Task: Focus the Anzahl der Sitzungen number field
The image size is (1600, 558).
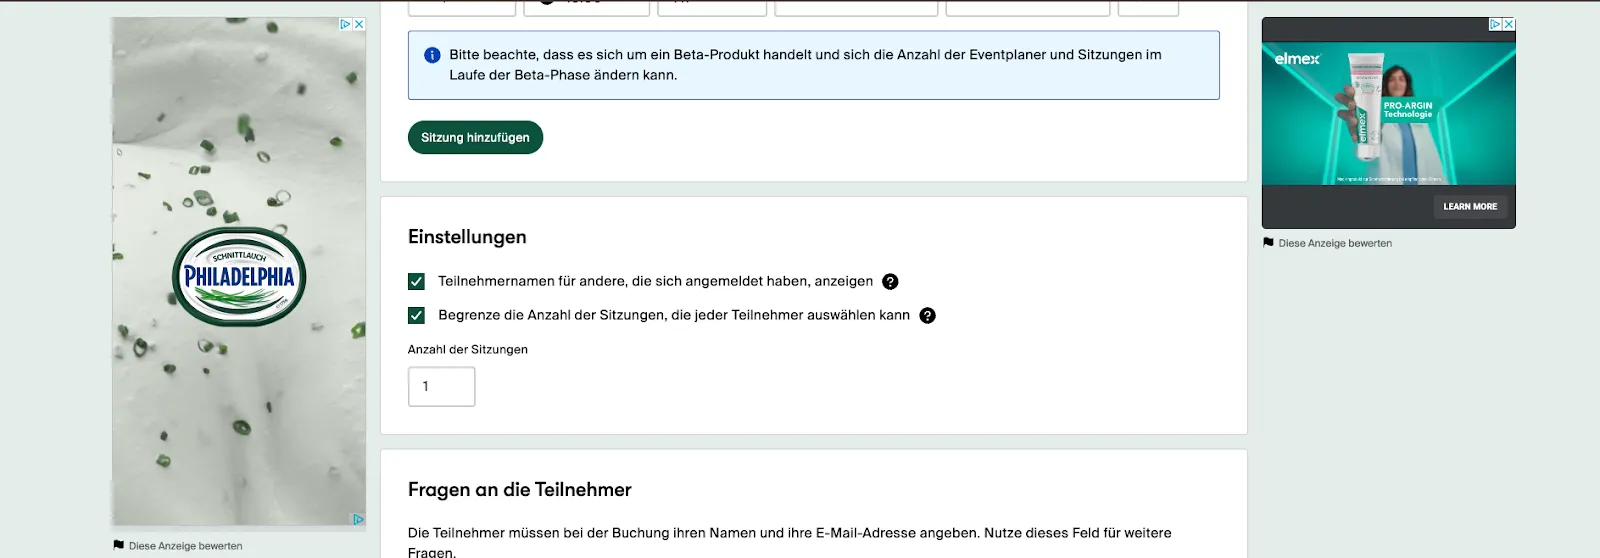Action: 442,387
